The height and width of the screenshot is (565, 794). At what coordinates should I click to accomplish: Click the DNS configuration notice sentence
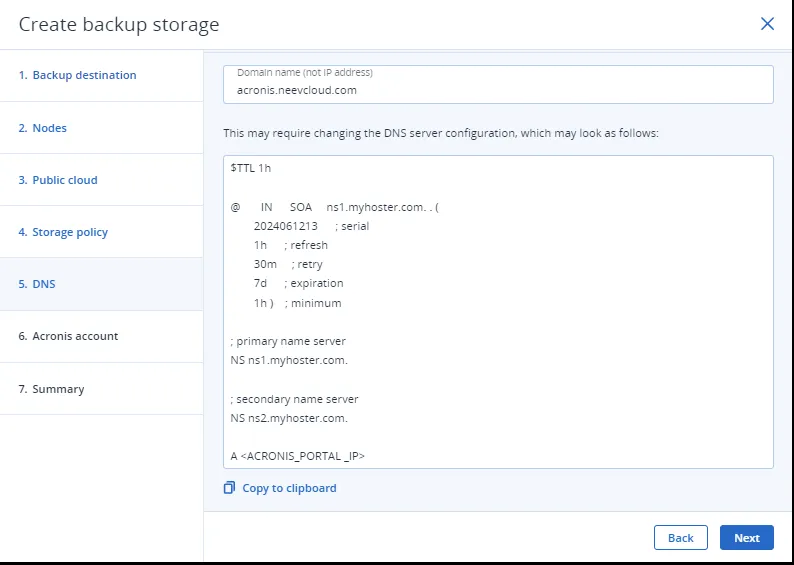pos(441,133)
